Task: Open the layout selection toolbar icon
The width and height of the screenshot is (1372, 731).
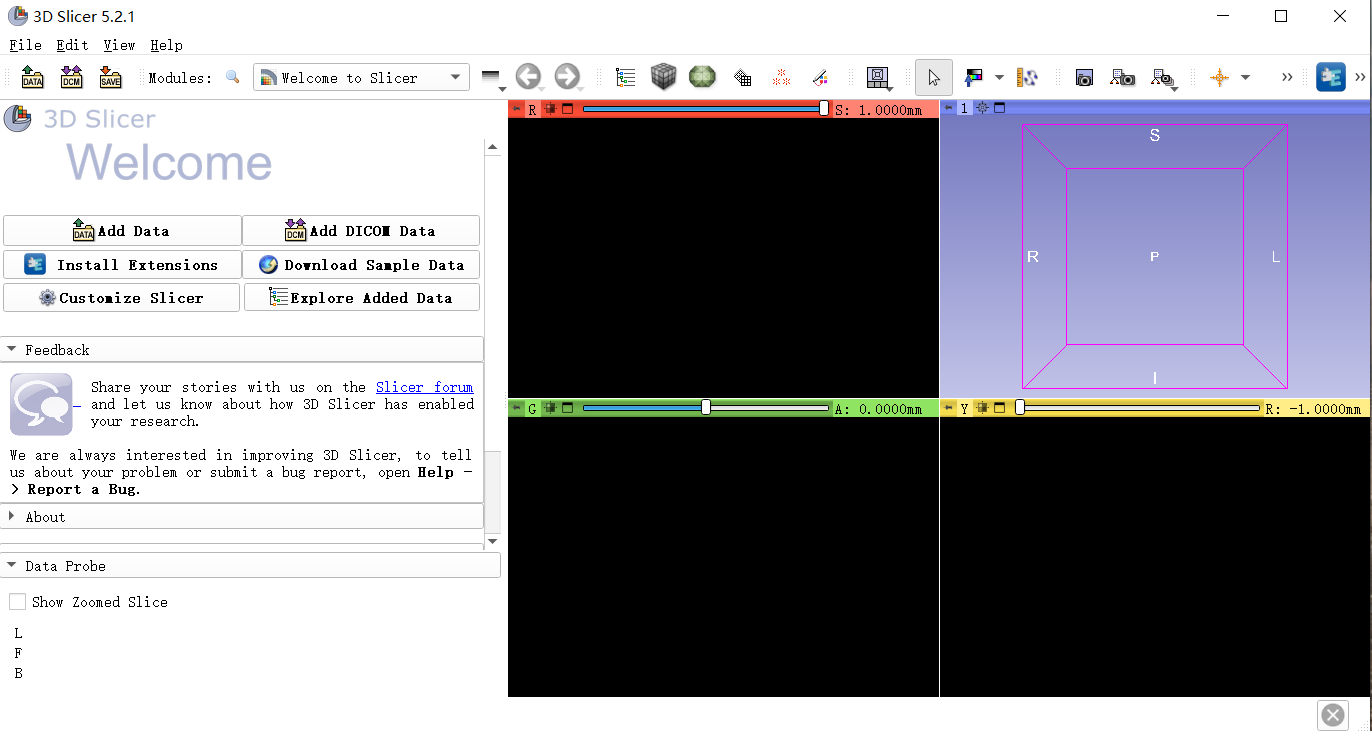Action: click(878, 77)
